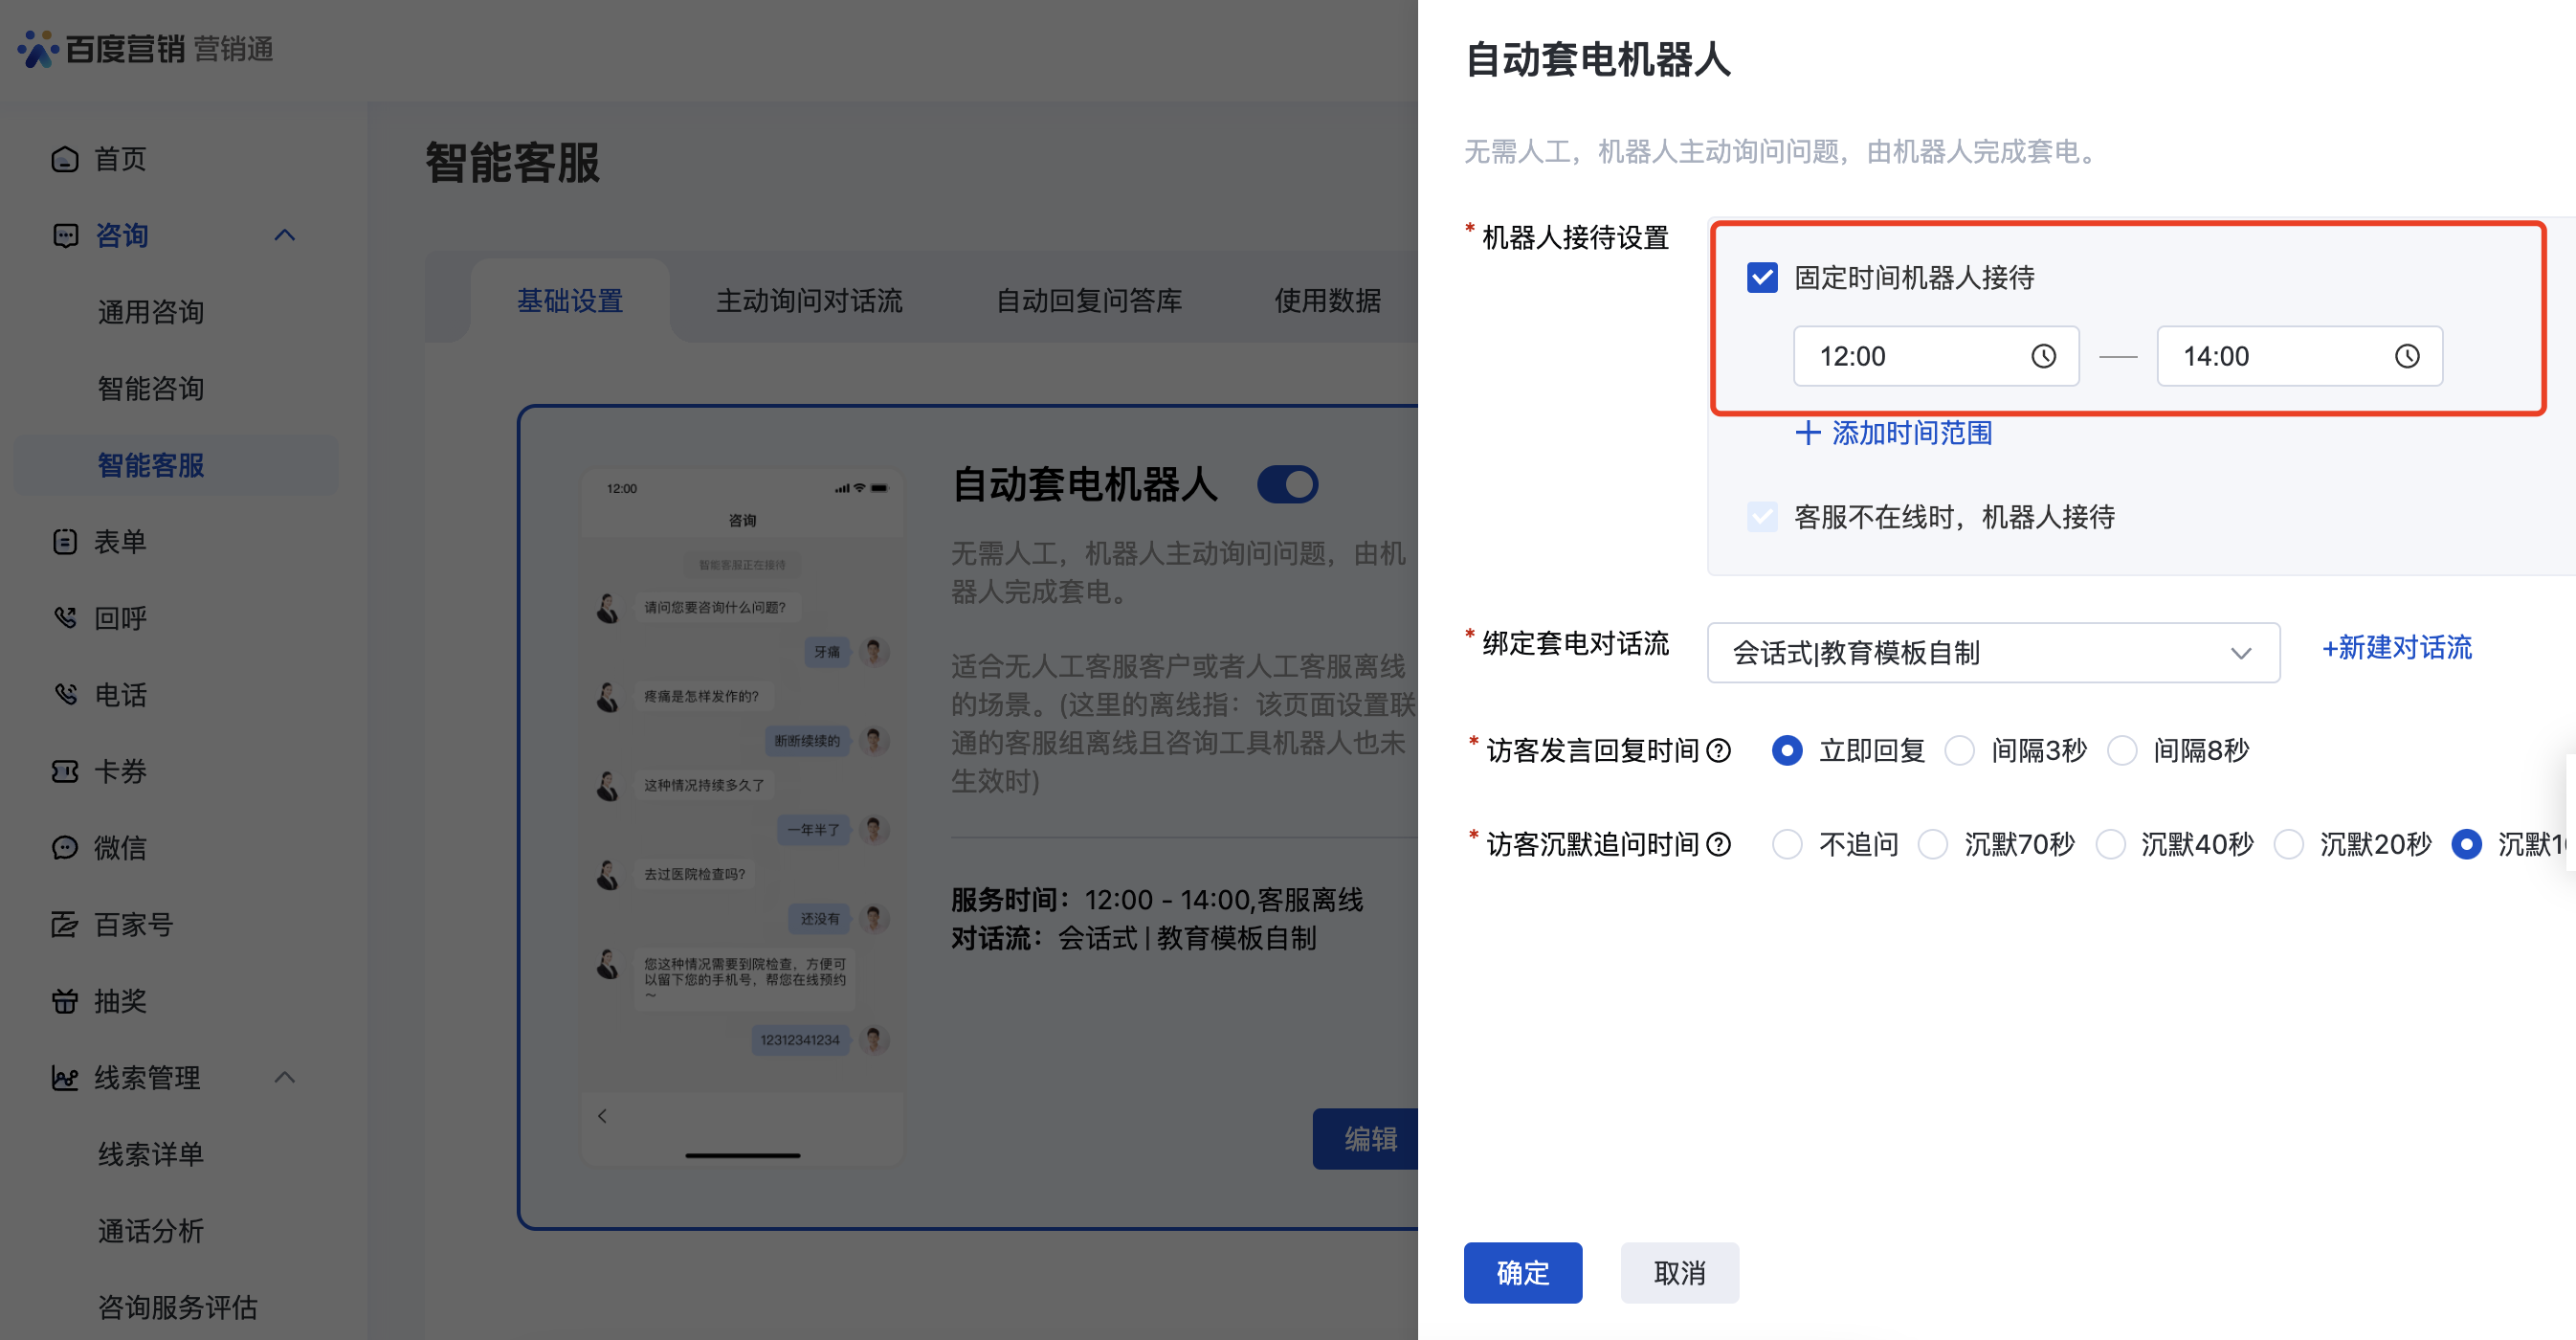Select the 沉默40秒 radio option

click(x=2110, y=845)
